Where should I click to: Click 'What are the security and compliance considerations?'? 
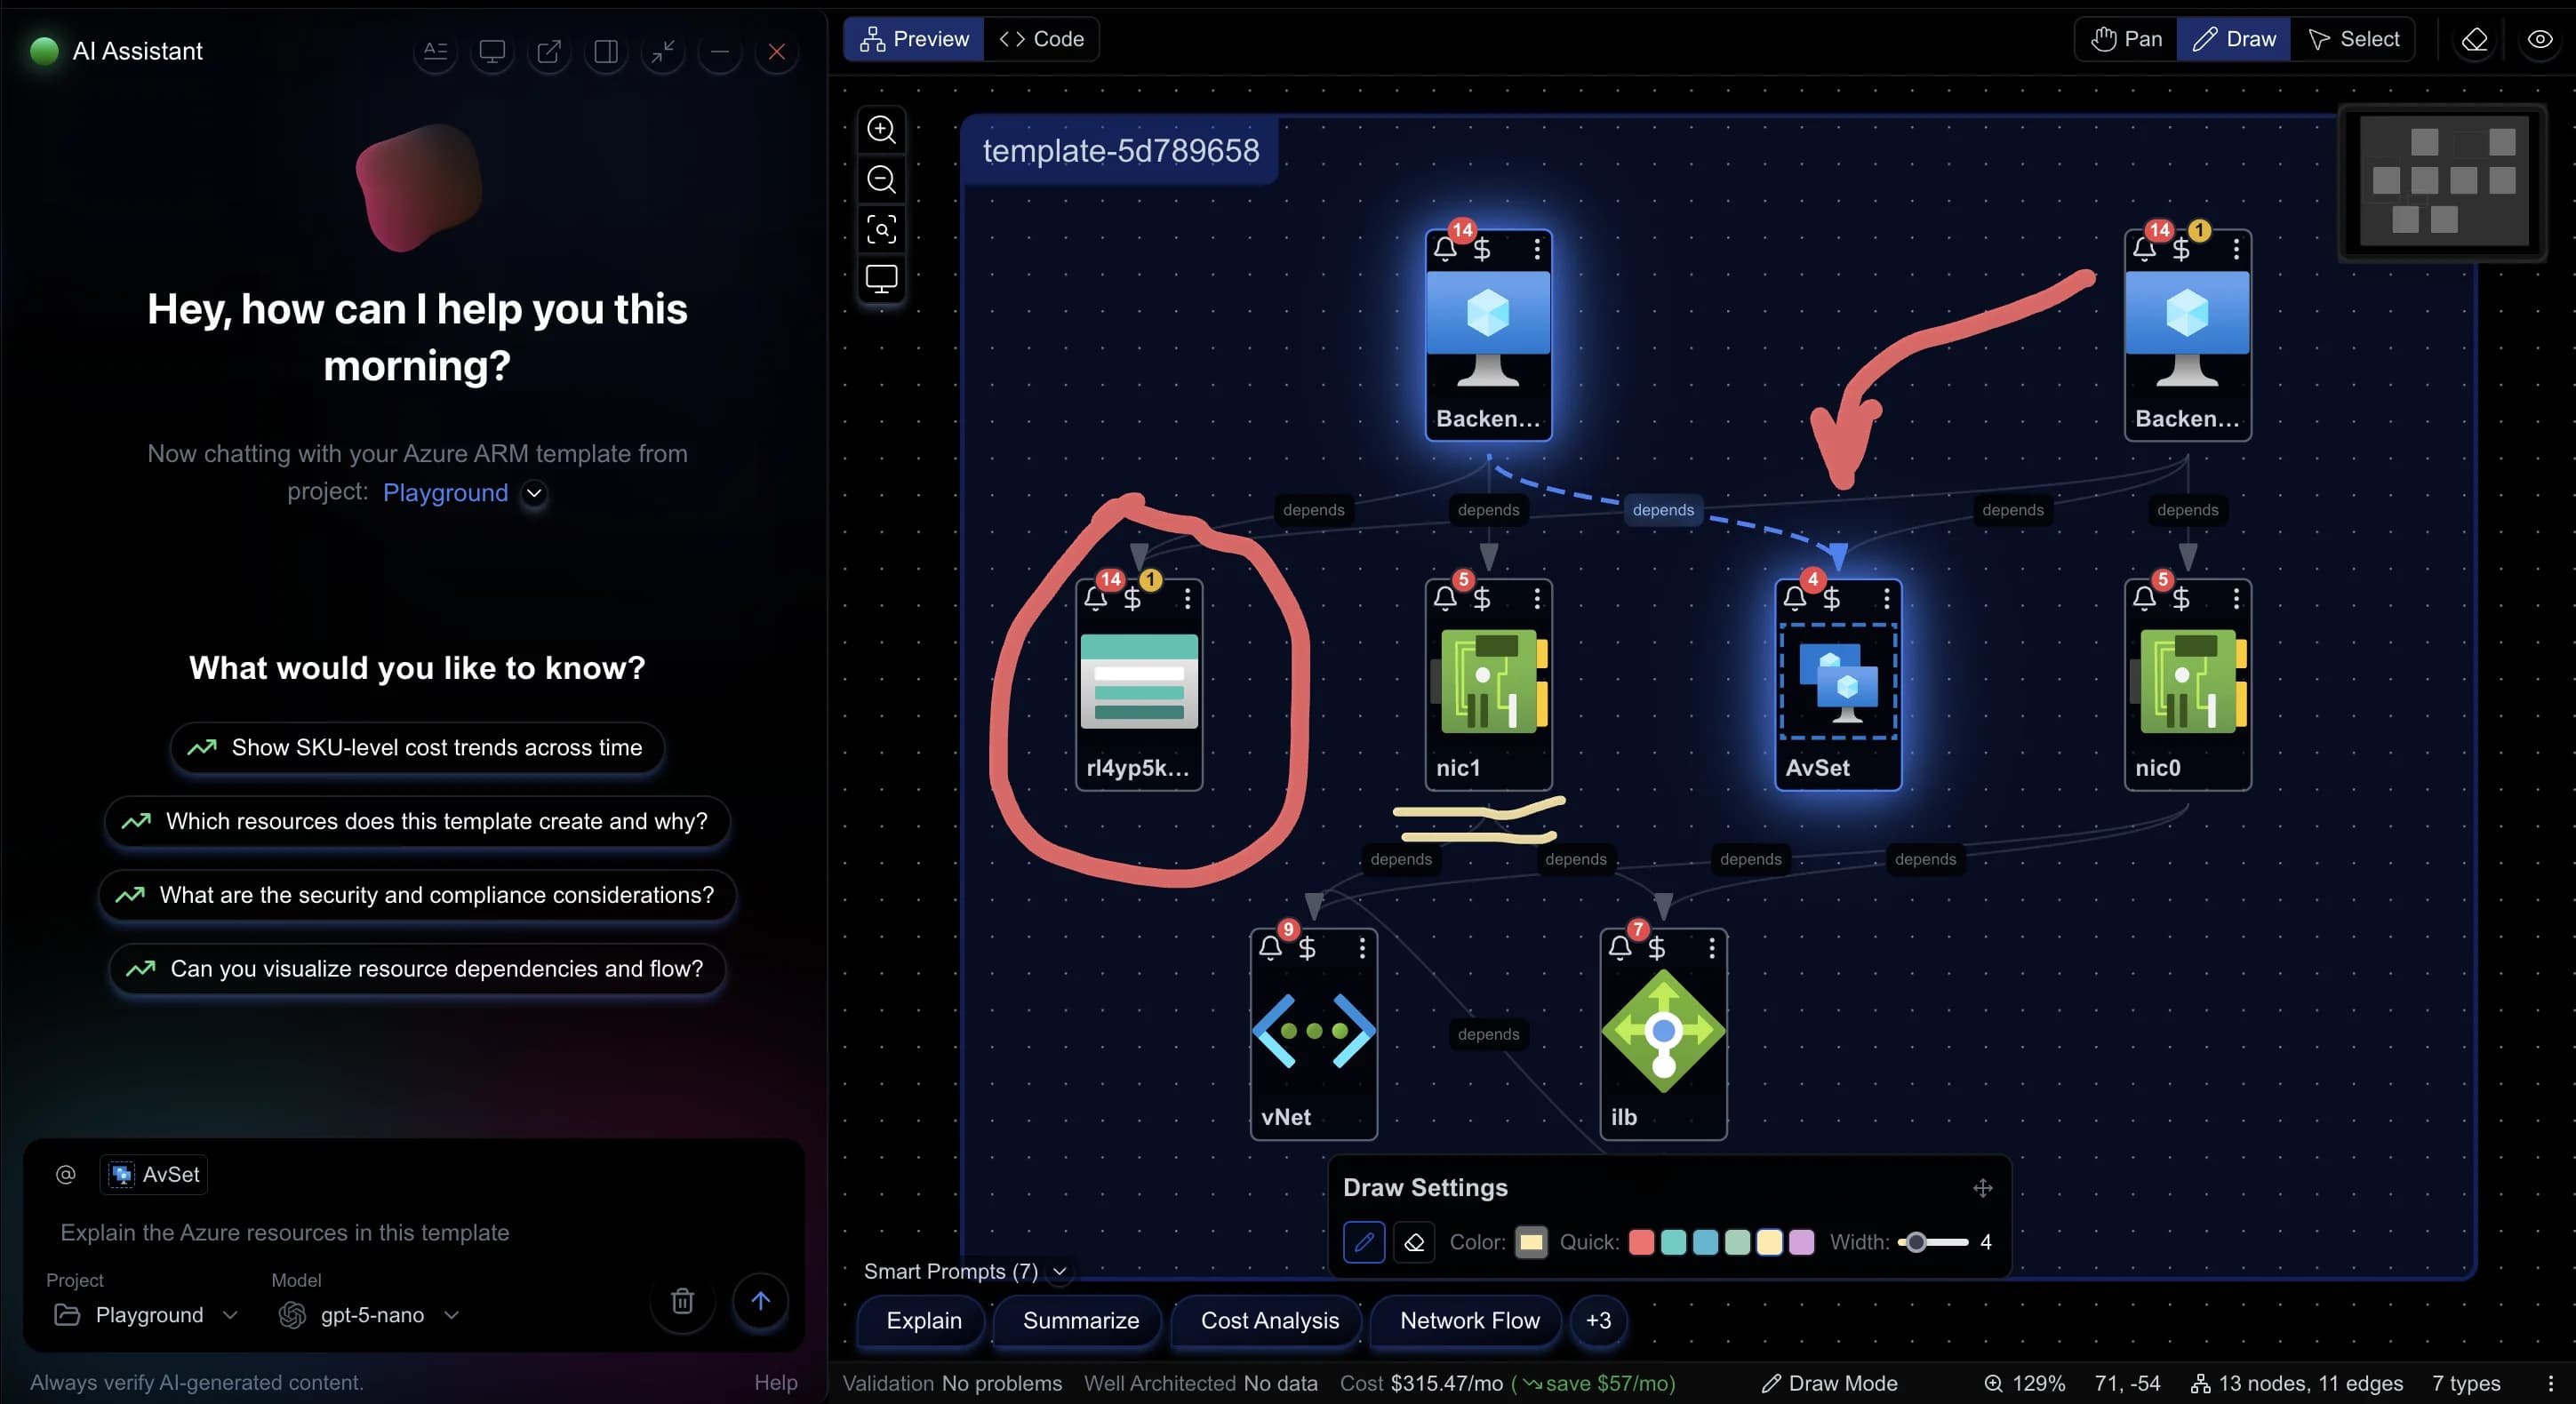pyautogui.click(x=417, y=895)
